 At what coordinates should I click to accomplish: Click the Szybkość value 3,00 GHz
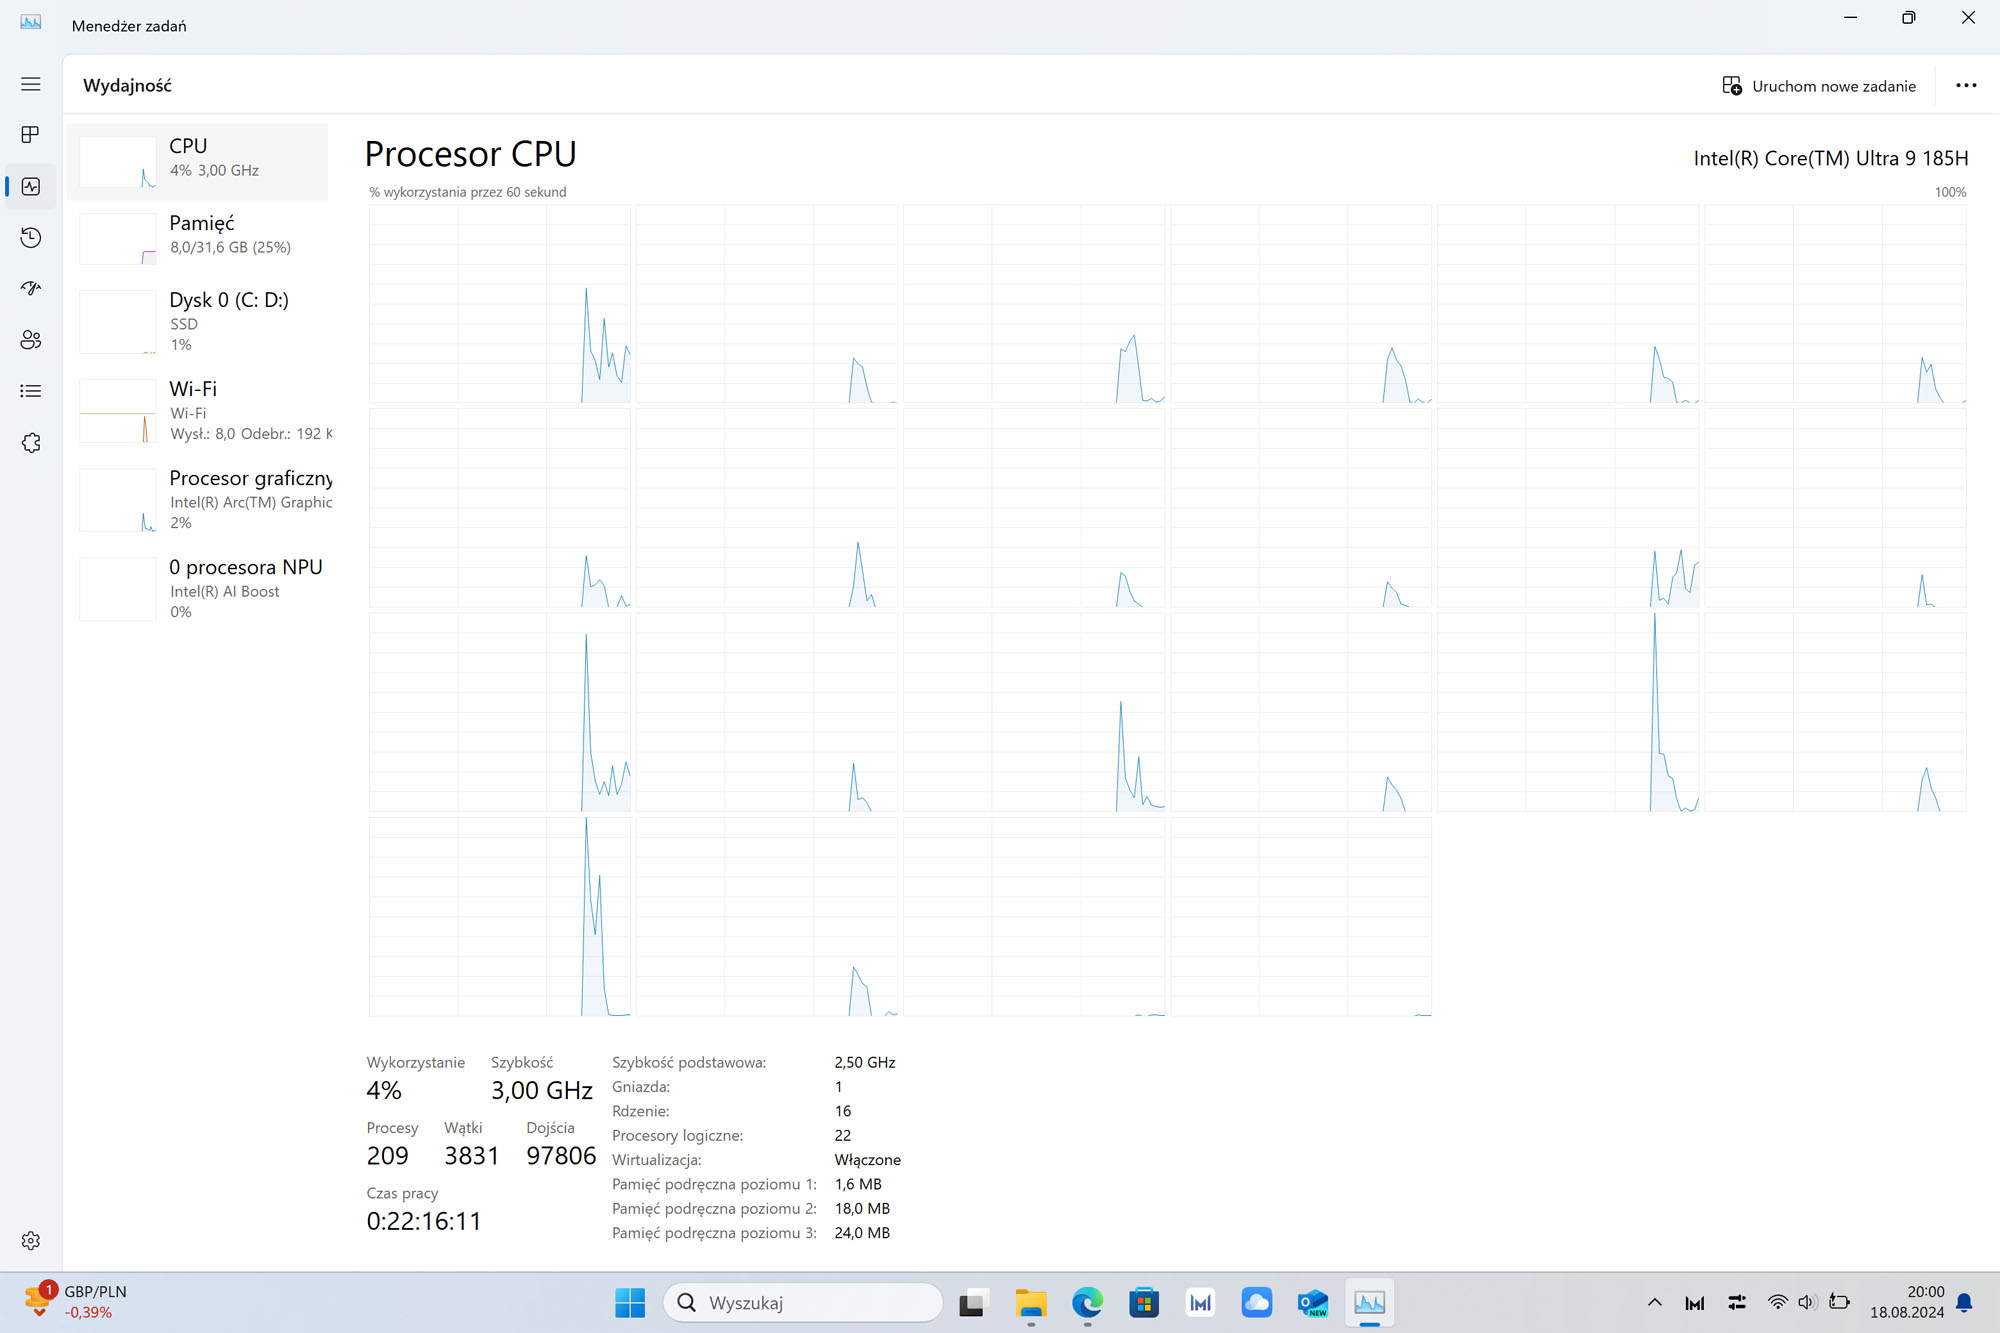(542, 1090)
